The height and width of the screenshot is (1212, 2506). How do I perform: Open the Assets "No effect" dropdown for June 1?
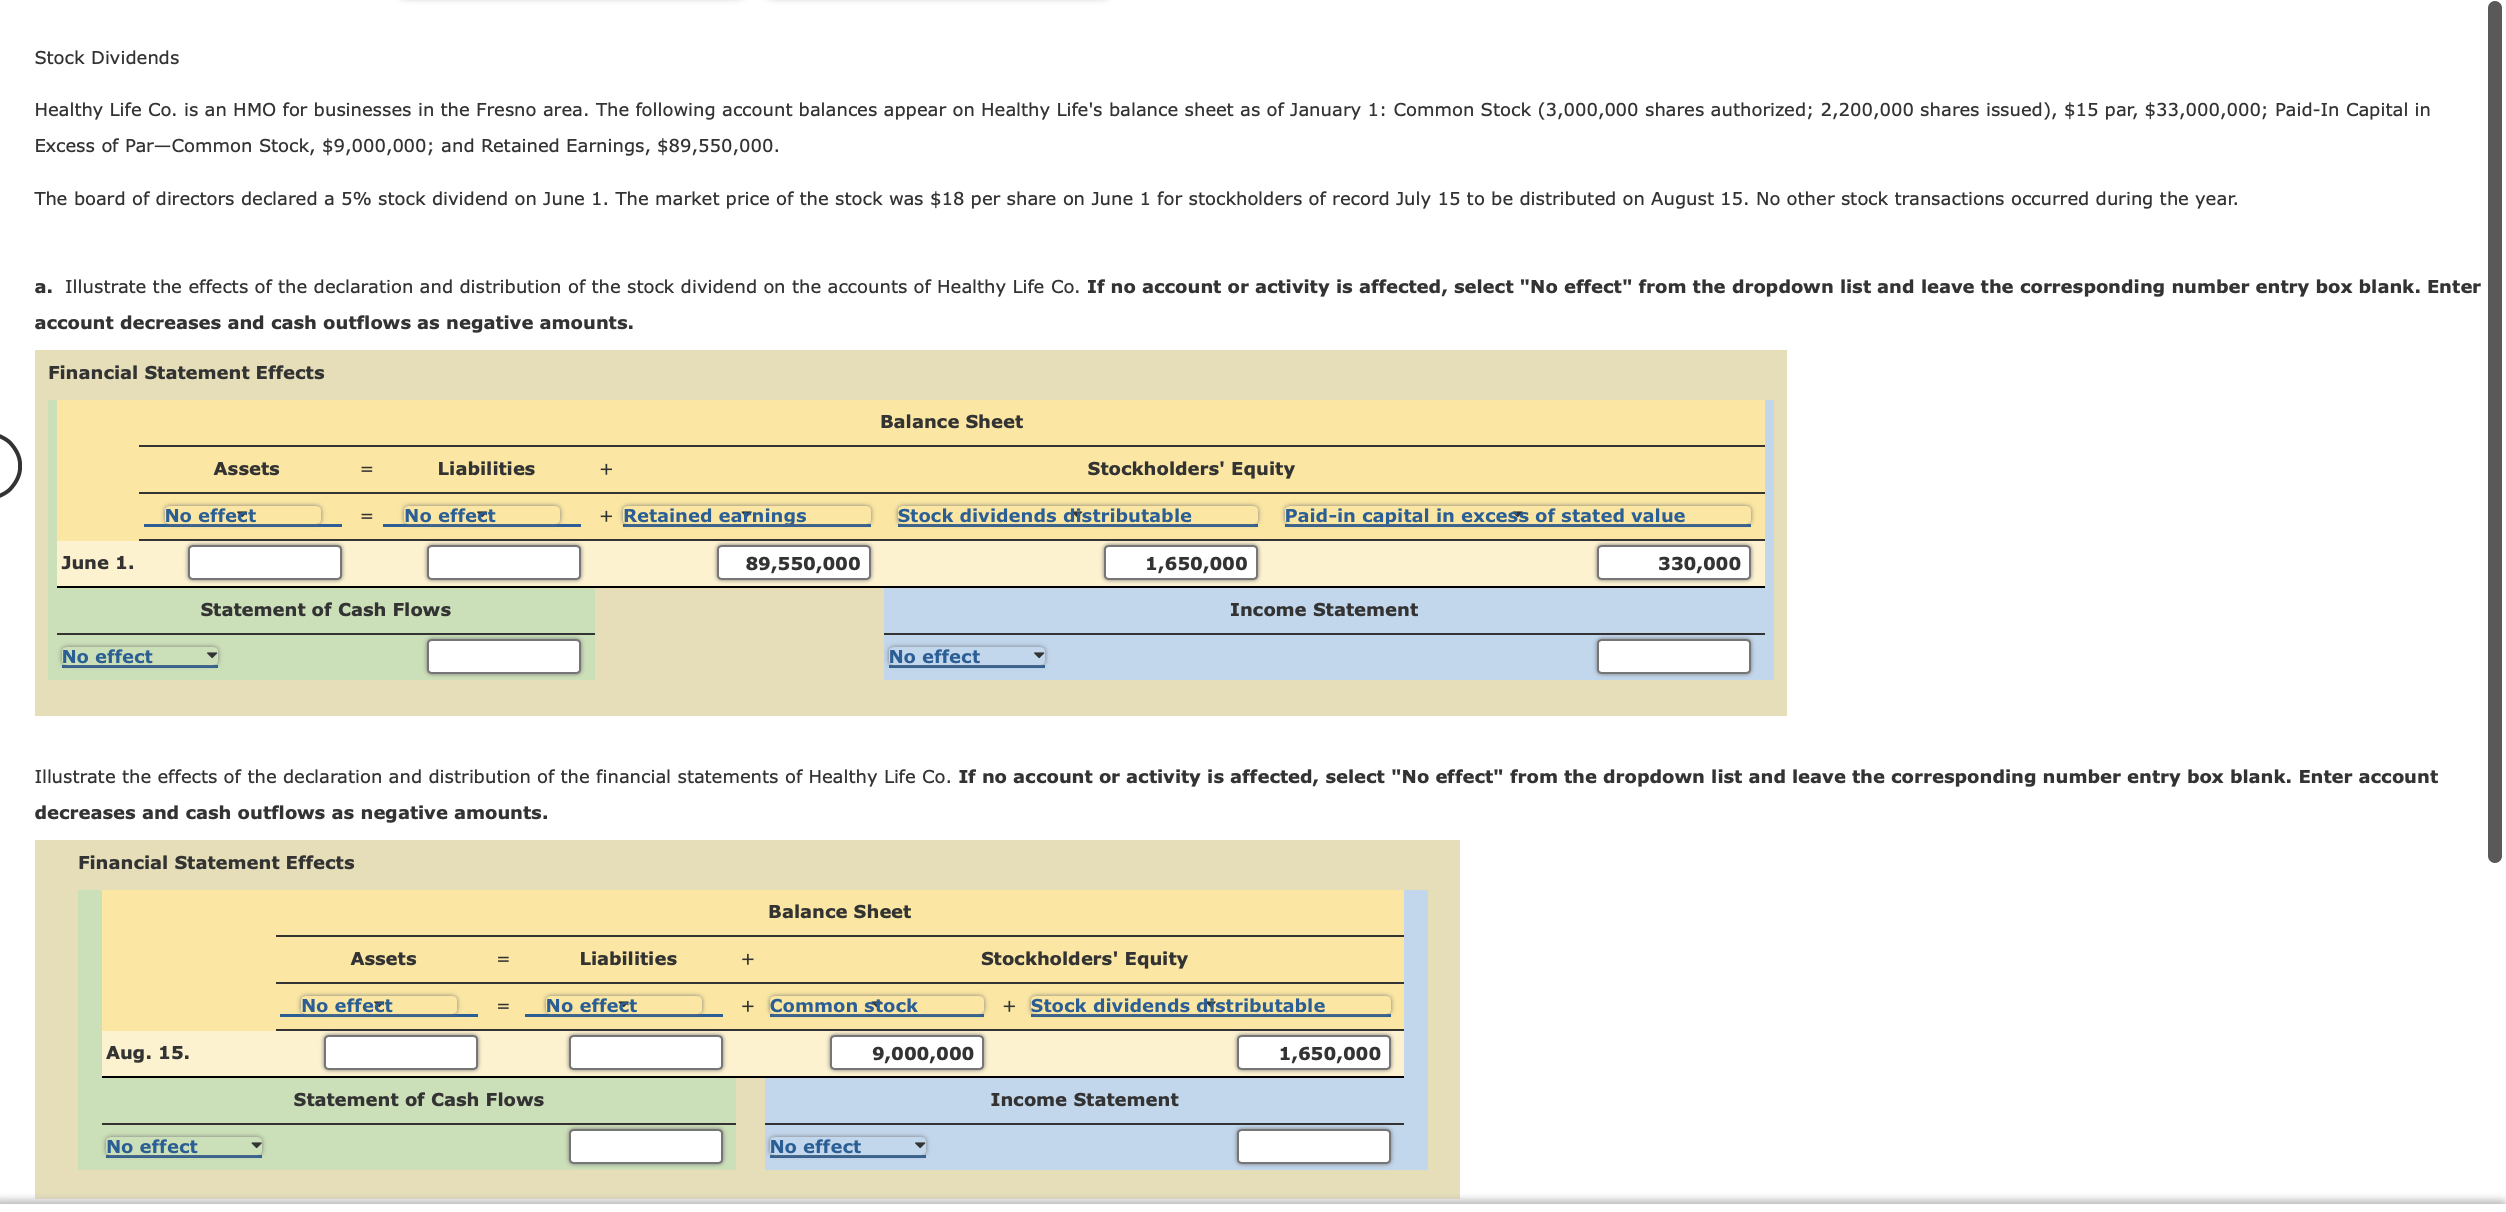tap(240, 515)
